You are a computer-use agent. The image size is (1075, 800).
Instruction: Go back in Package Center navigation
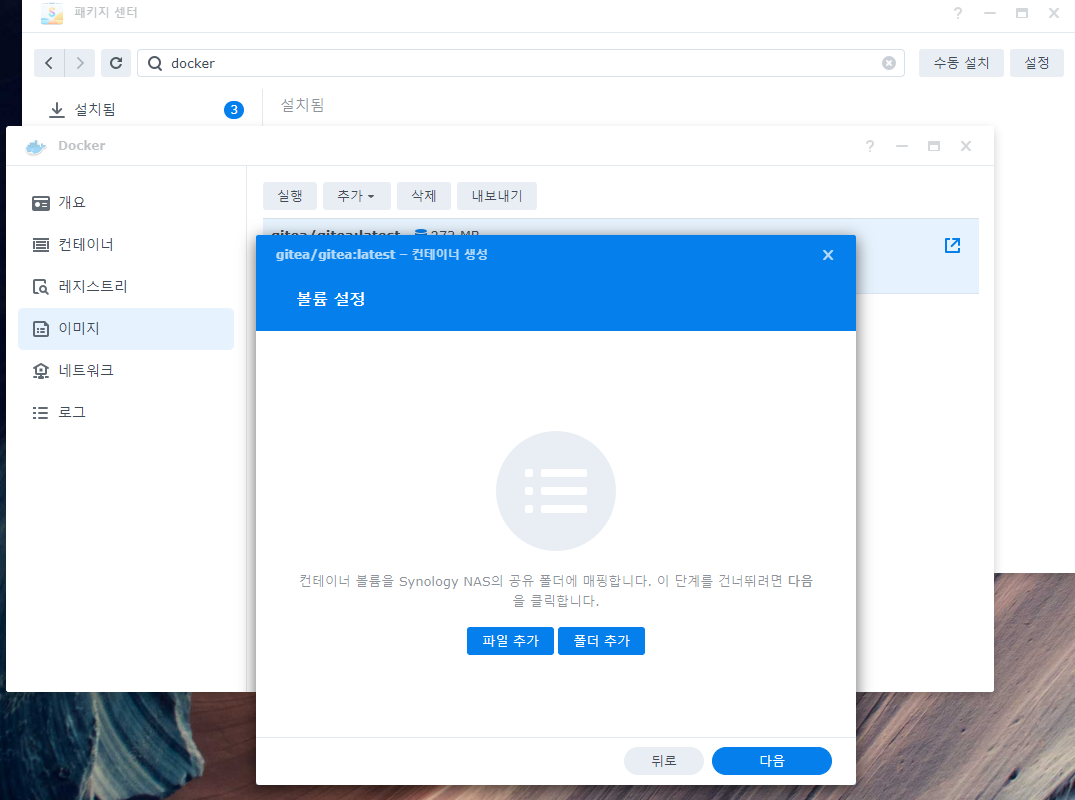tap(49, 63)
